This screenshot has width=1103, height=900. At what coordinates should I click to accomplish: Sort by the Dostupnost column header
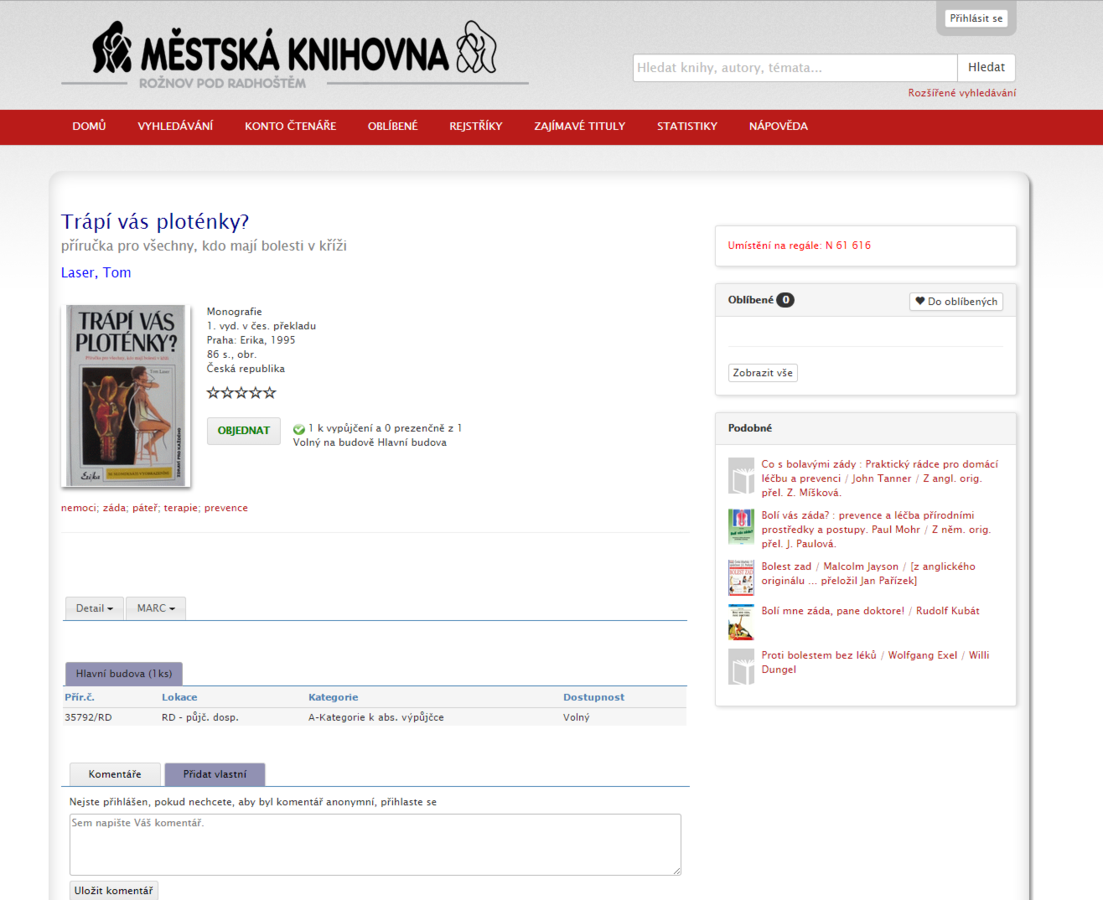(x=594, y=697)
